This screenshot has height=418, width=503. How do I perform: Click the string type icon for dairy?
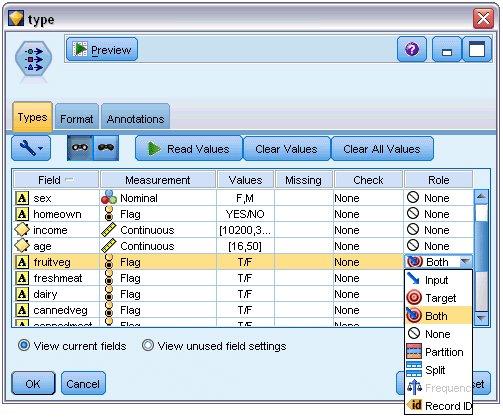pos(22,294)
